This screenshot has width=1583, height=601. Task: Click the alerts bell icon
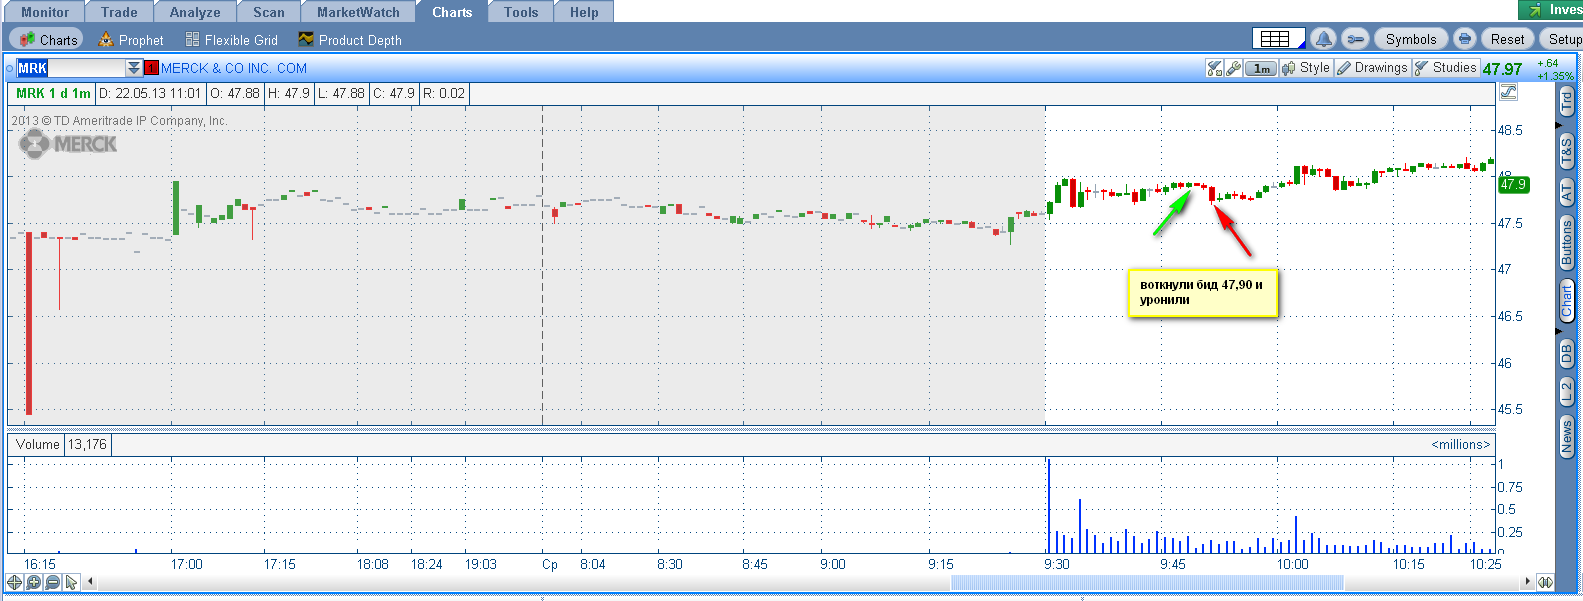tap(1323, 39)
